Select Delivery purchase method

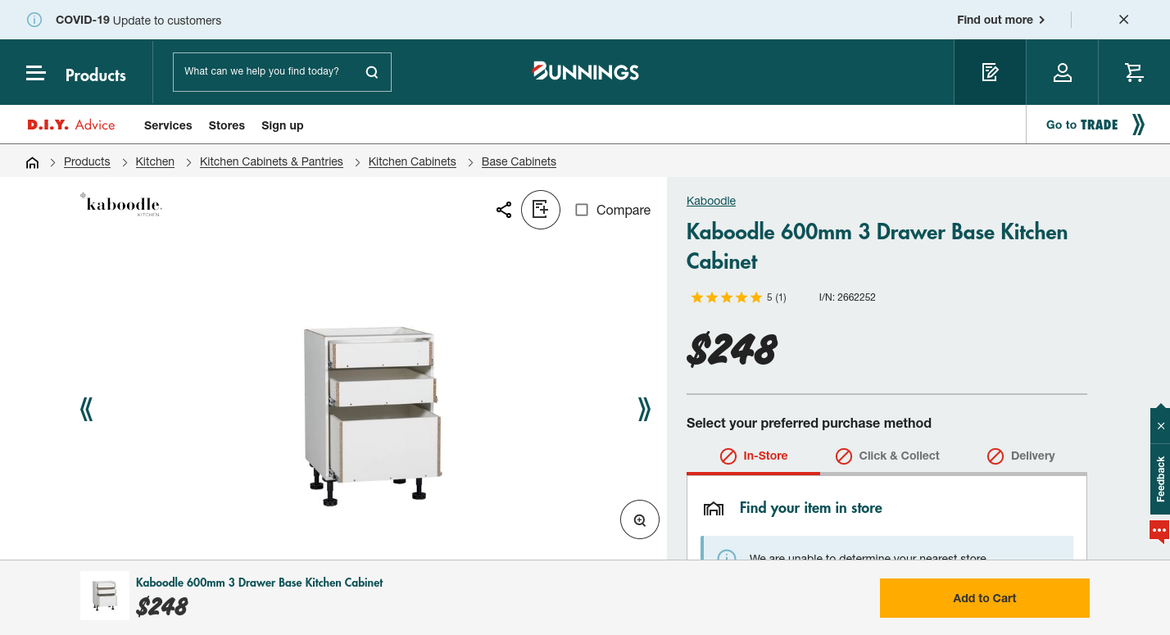(1021, 455)
